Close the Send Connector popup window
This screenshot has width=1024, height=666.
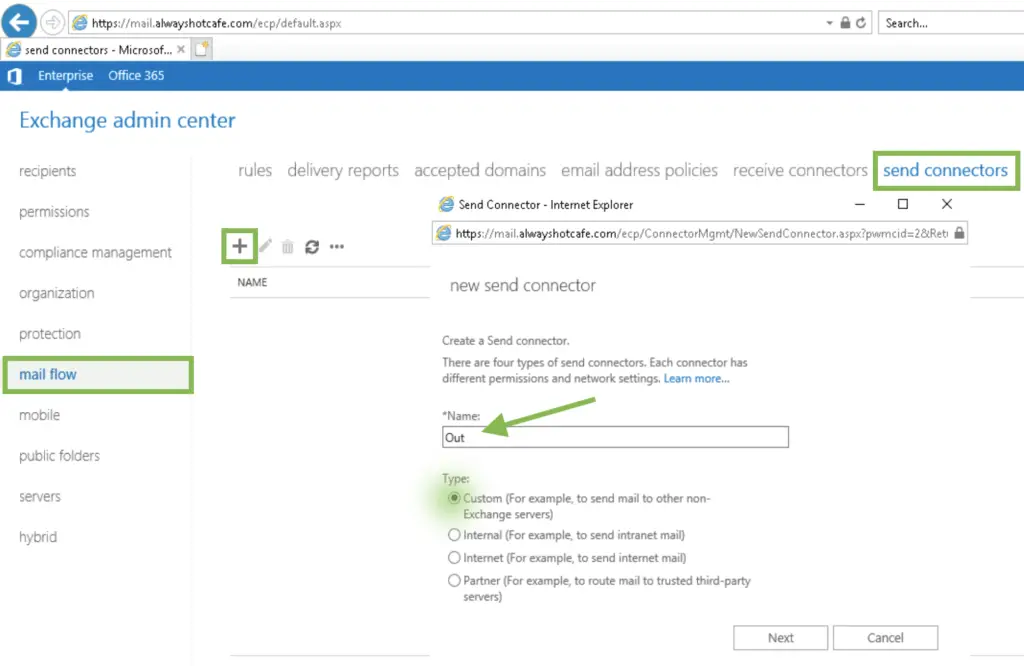pos(946,204)
